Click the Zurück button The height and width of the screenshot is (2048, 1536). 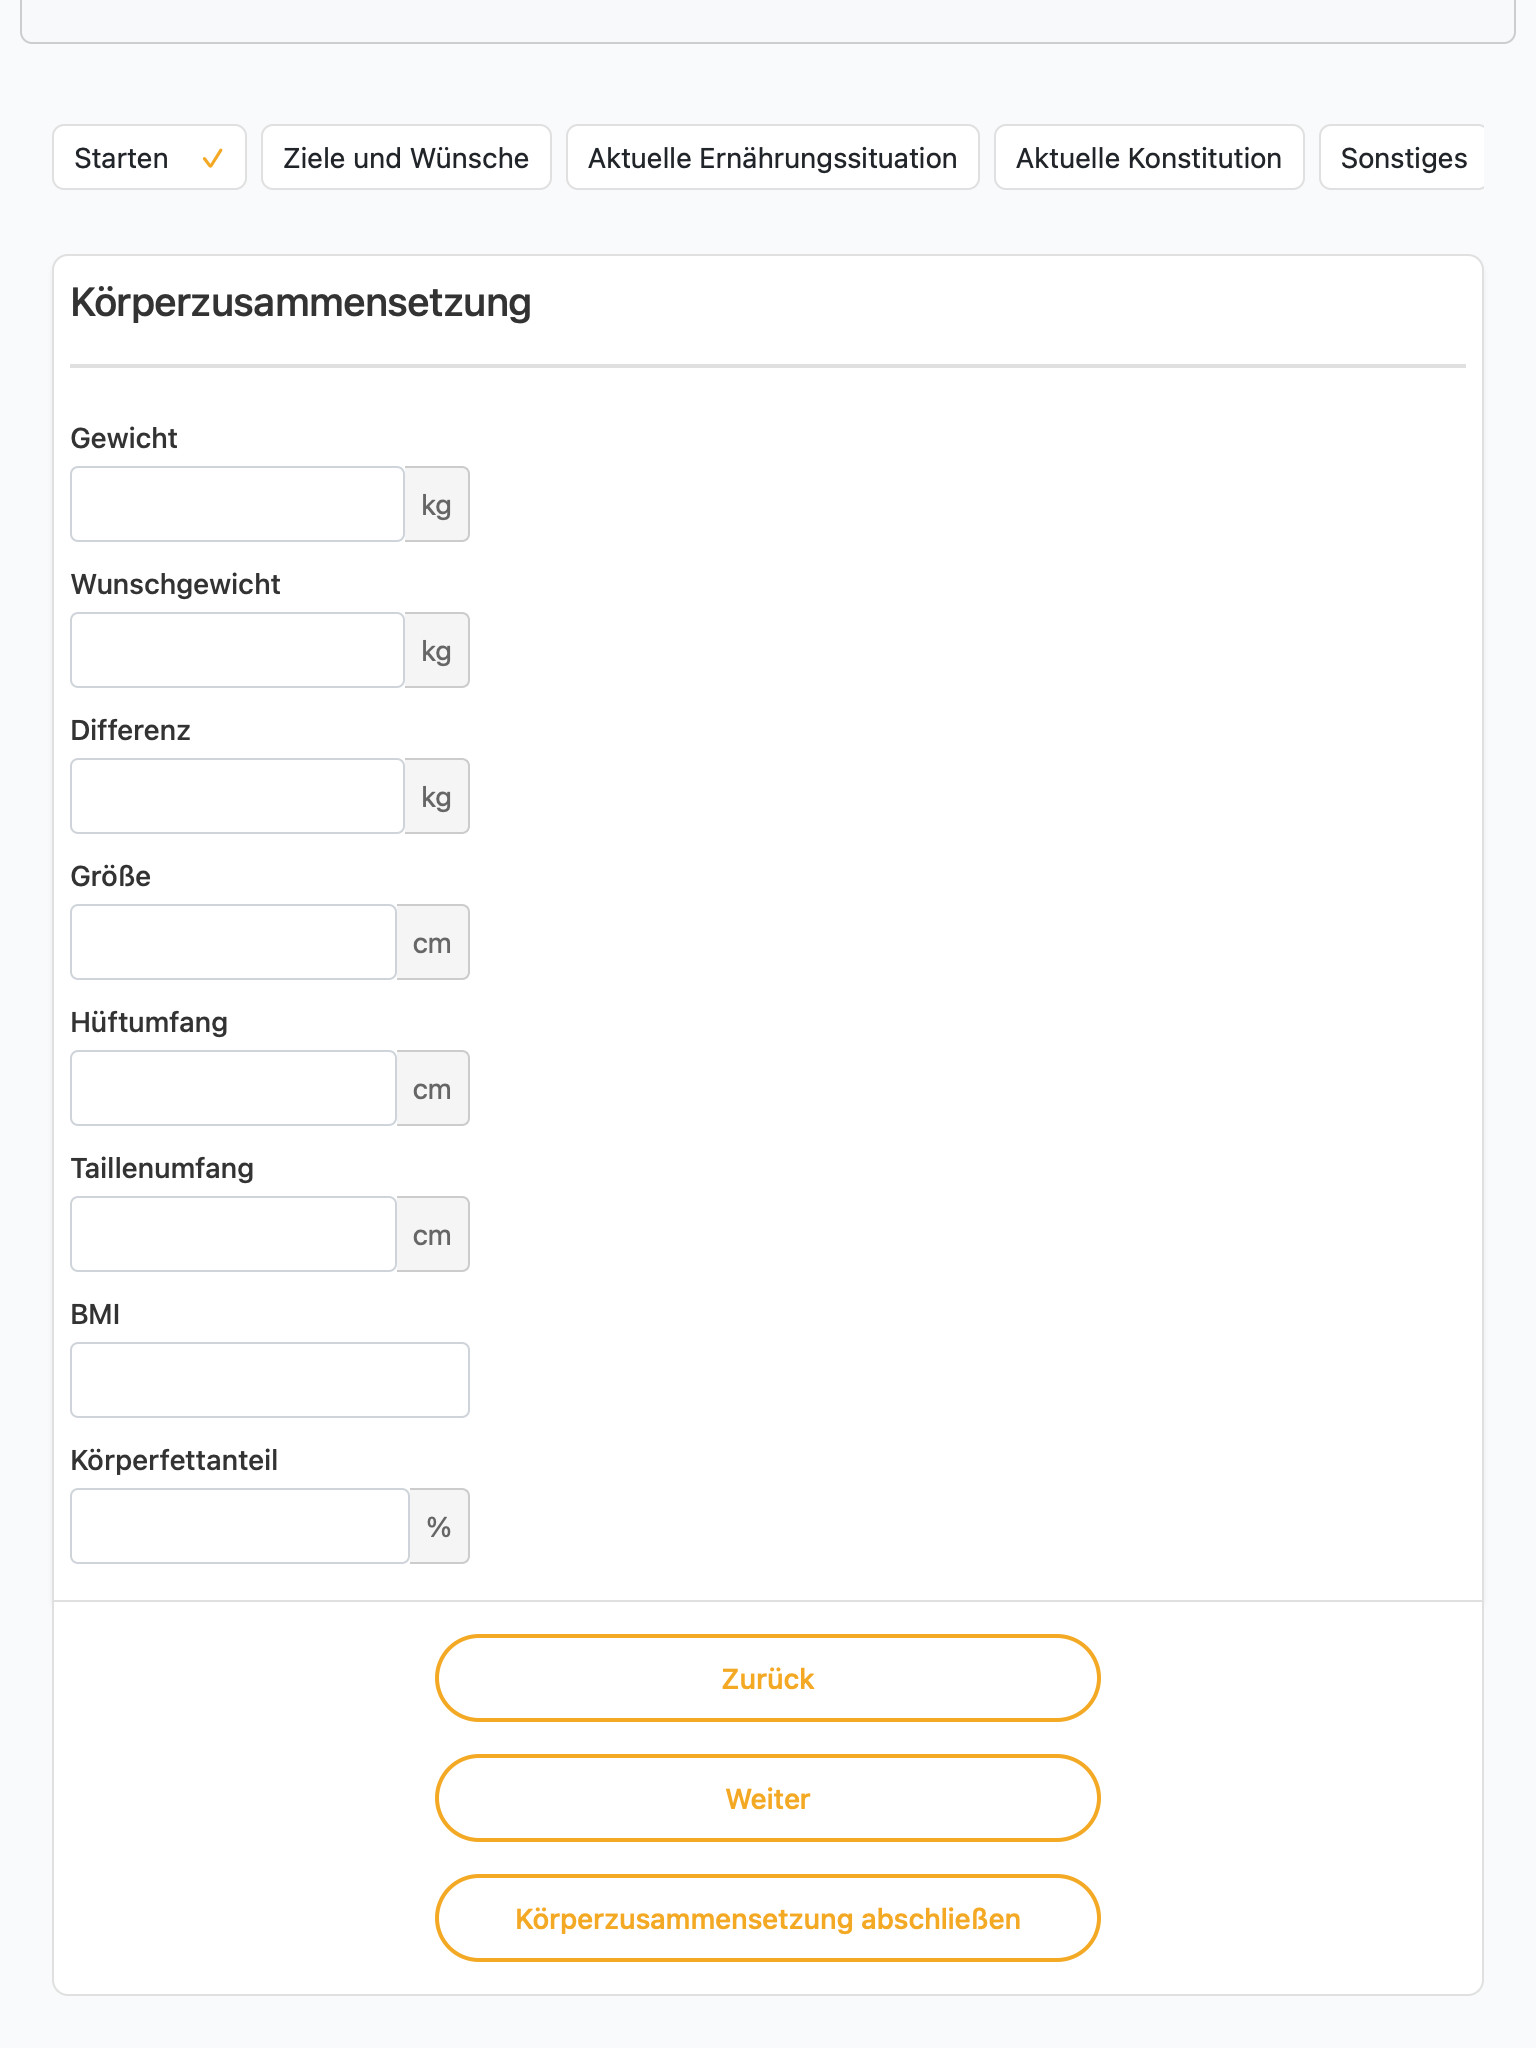(768, 1678)
